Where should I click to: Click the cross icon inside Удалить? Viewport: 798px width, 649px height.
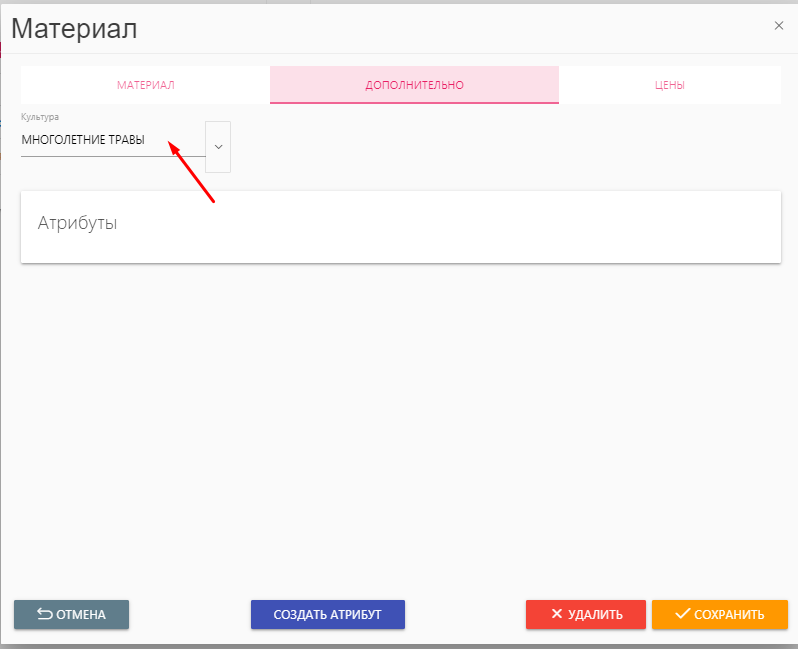pos(556,614)
